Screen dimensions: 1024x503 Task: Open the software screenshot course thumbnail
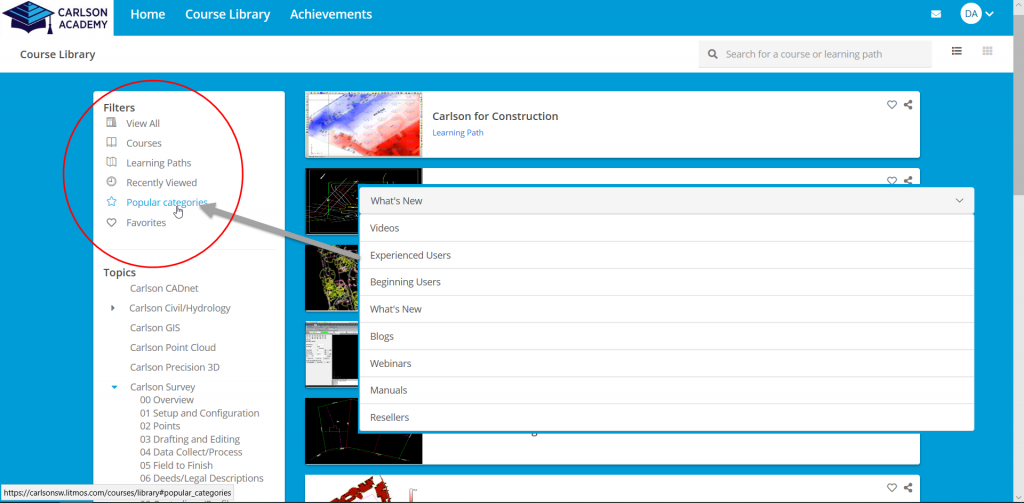coord(332,354)
